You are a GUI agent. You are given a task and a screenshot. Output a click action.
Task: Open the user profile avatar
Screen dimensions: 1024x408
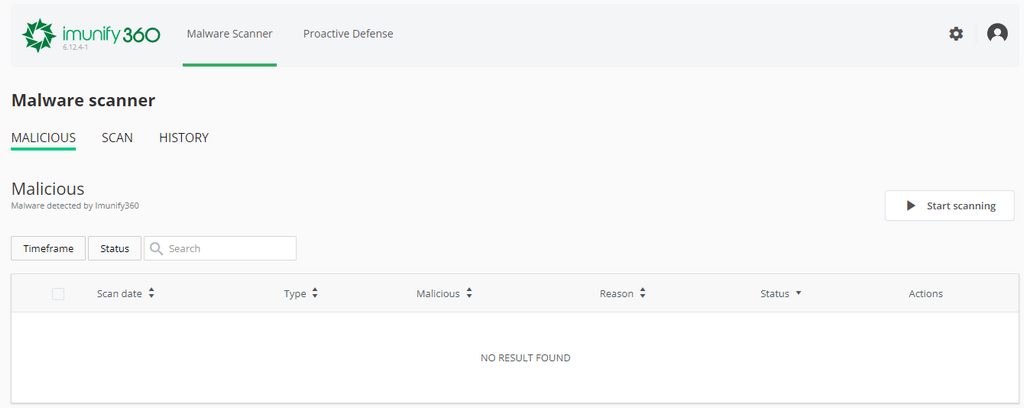[997, 34]
